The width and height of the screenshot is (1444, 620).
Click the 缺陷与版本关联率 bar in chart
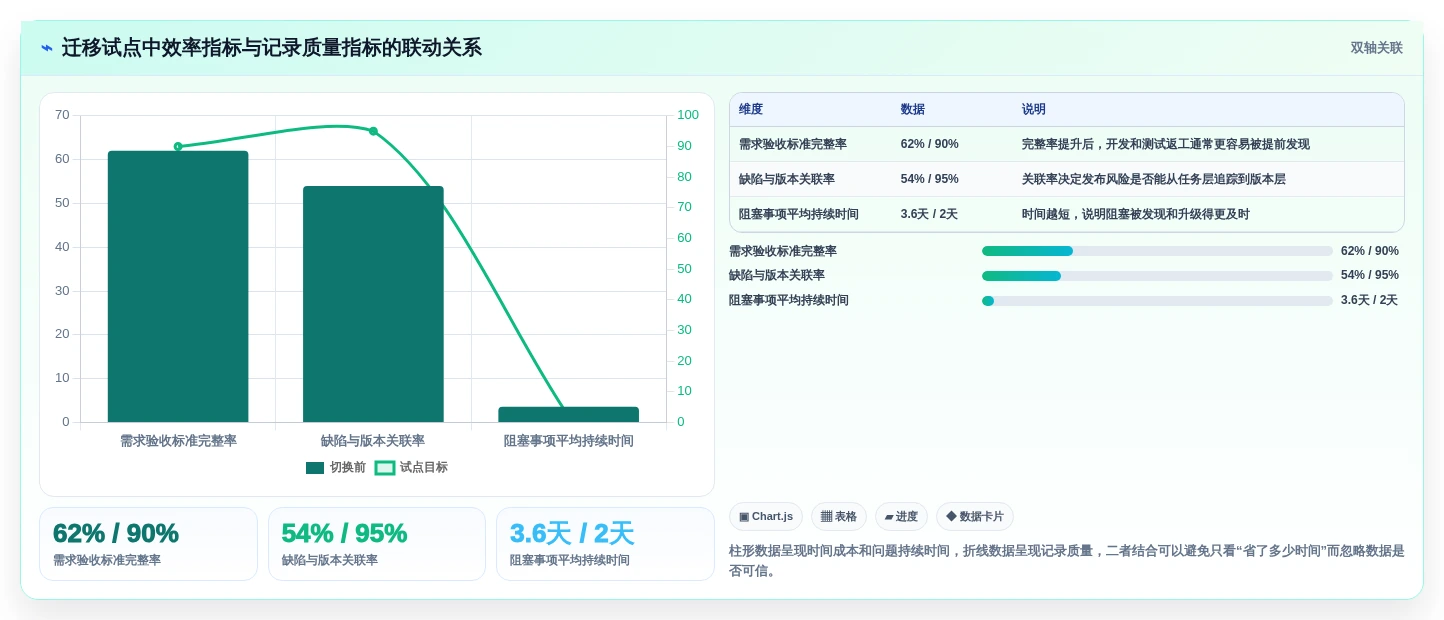[373, 304]
